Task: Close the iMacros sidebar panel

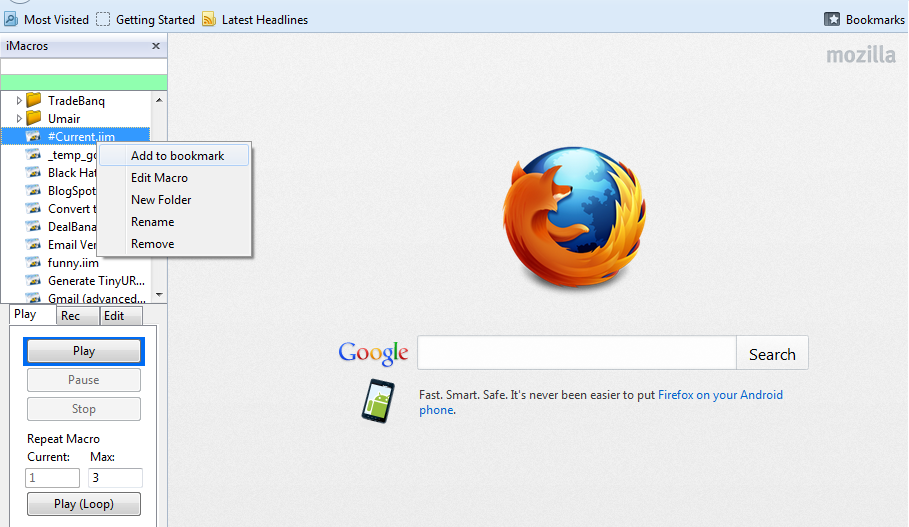Action: pos(155,46)
